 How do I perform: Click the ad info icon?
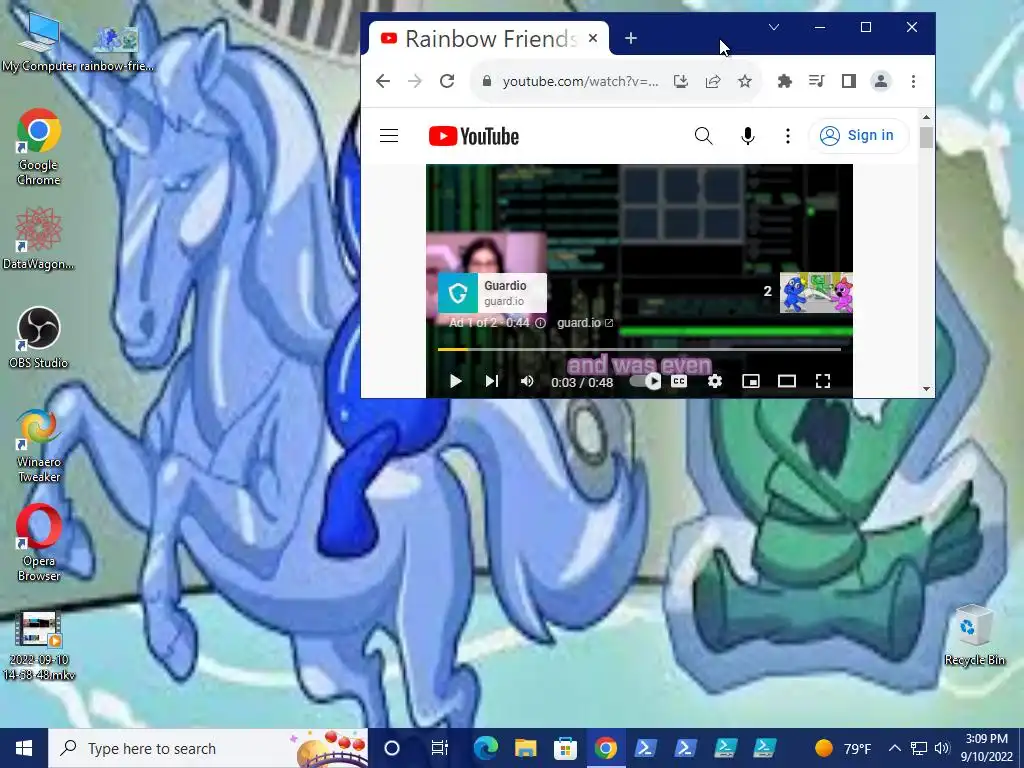(x=540, y=323)
